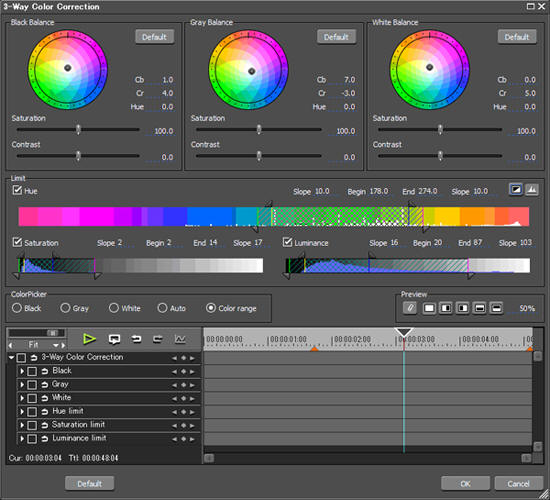Click the paperclip icon in Preview section
This screenshot has height=500, width=550.
[410, 308]
